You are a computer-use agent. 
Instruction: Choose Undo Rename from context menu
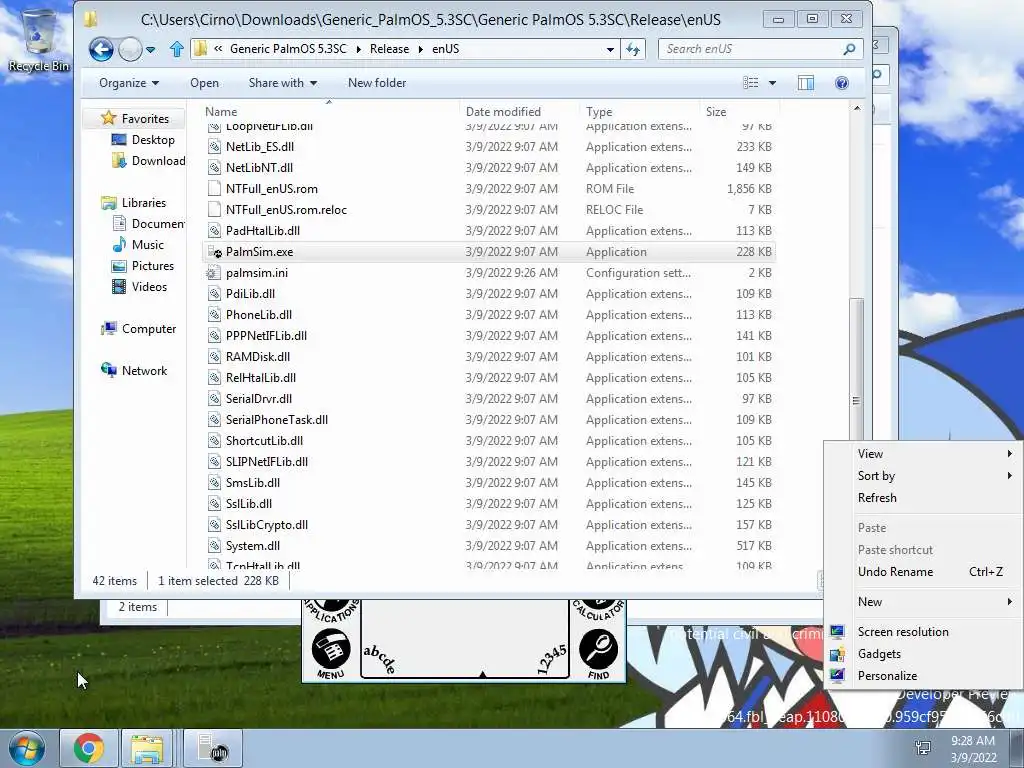click(x=923, y=572)
